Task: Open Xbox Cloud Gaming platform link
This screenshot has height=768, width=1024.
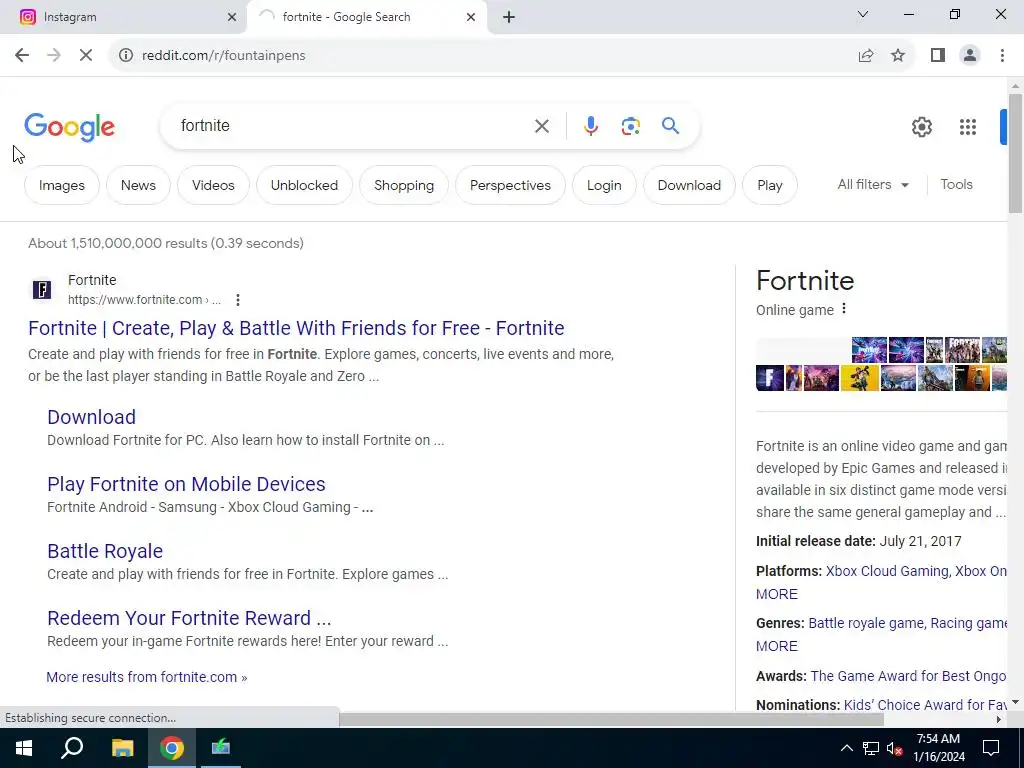Action: [887, 571]
